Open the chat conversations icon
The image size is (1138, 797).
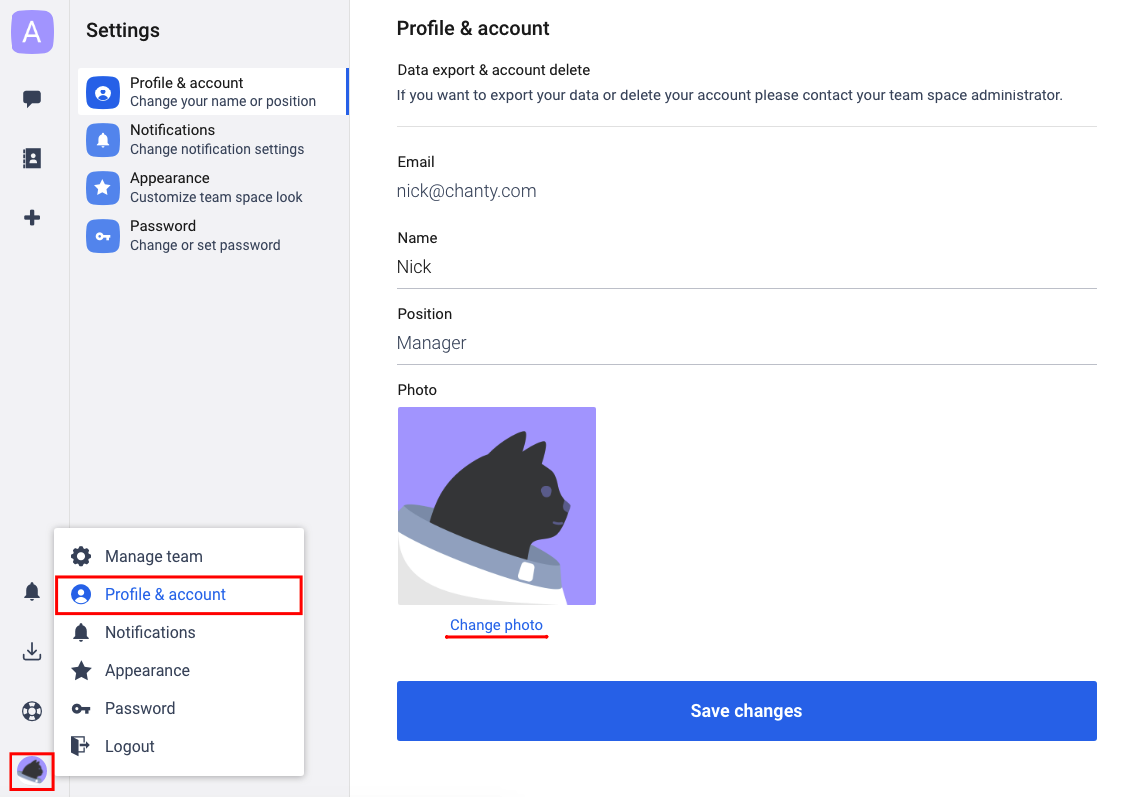[32, 98]
